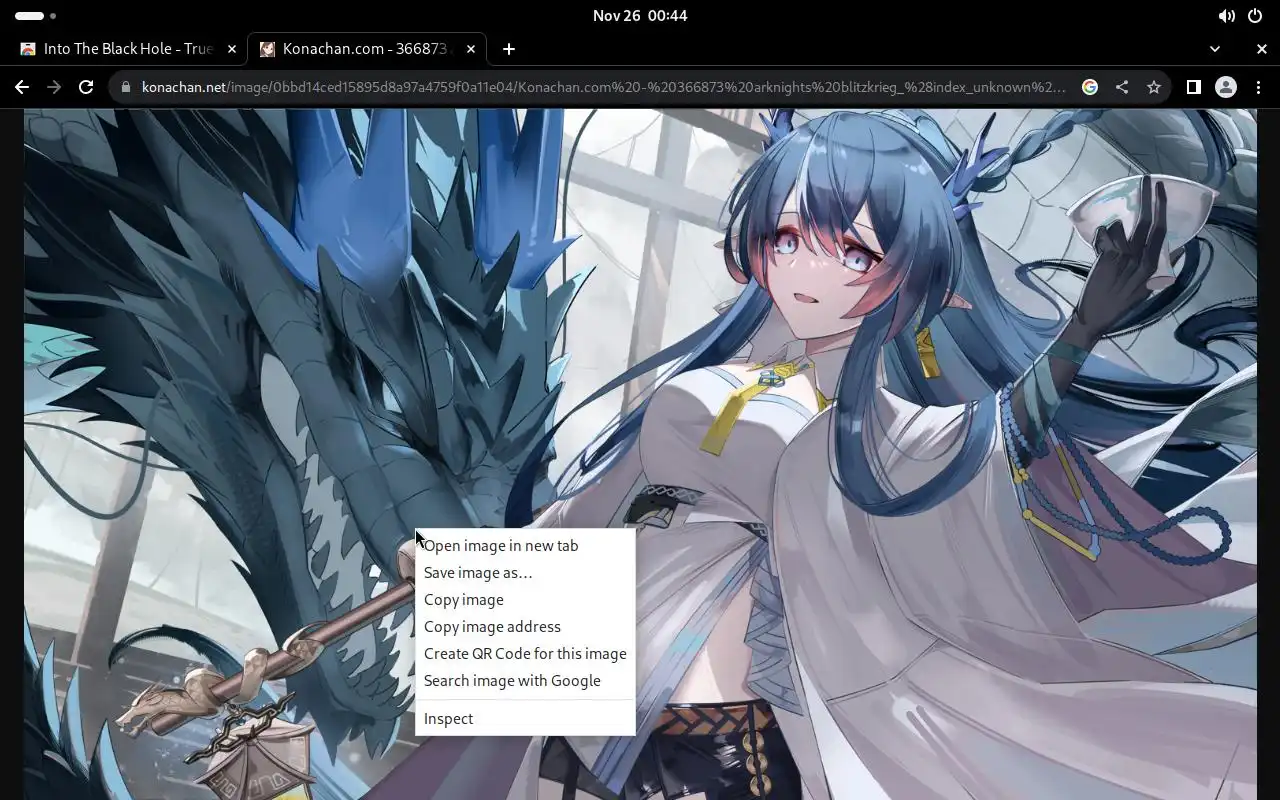This screenshot has height=800, width=1280.
Task: Bookmark this page with the star
Action: [x=1154, y=87]
